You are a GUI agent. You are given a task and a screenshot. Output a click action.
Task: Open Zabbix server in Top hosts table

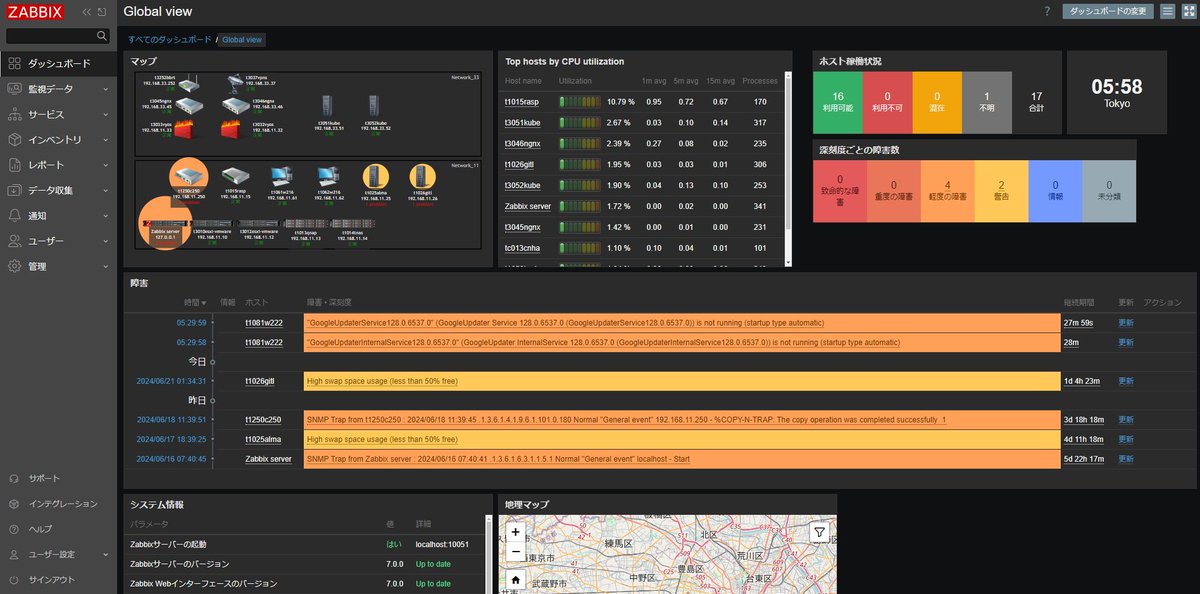529,207
